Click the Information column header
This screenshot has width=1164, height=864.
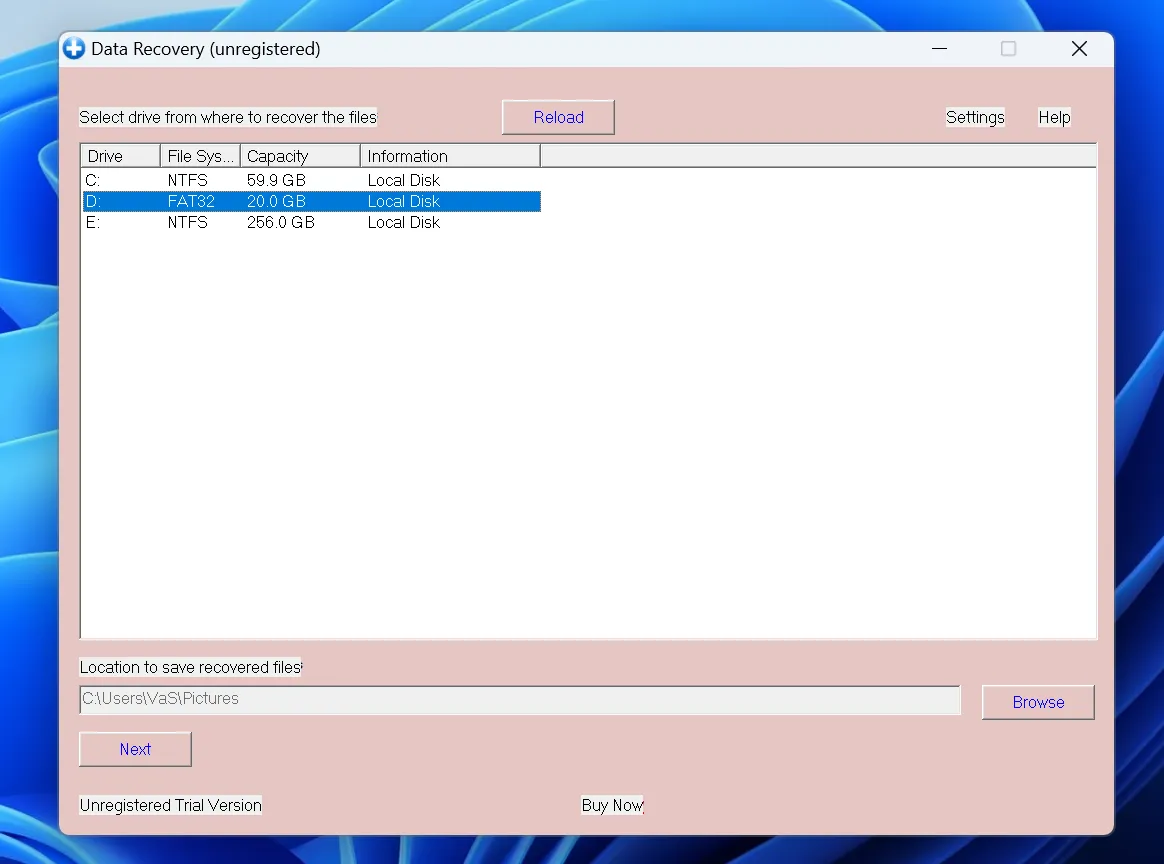(x=451, y=157)
